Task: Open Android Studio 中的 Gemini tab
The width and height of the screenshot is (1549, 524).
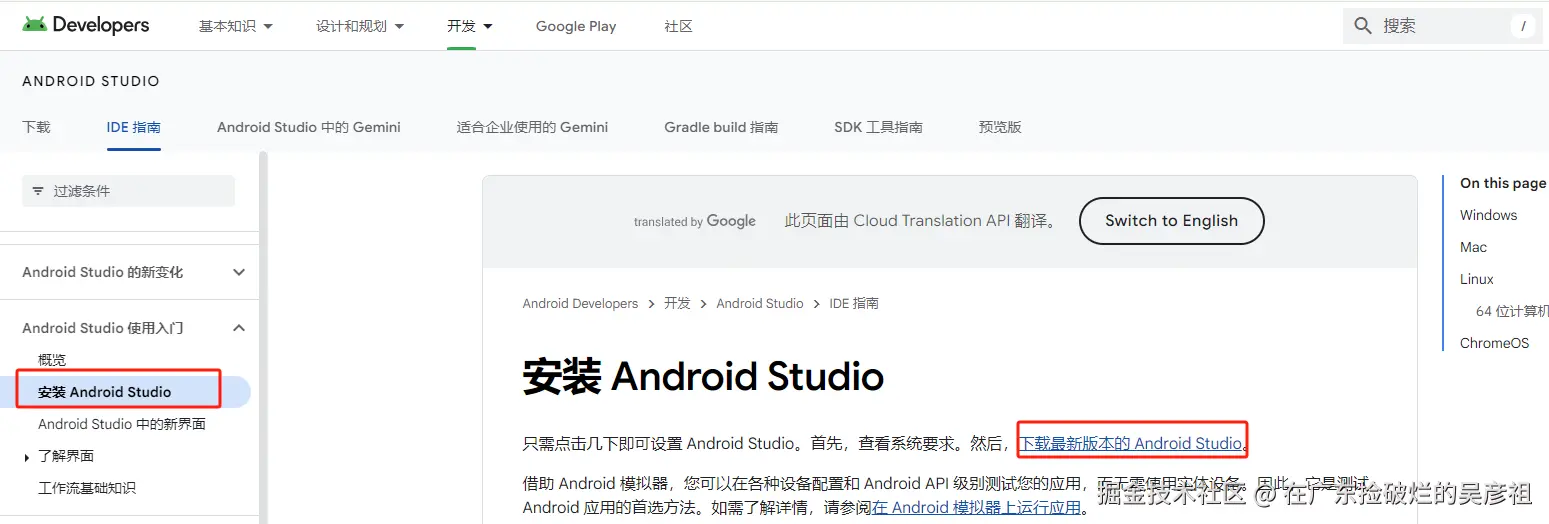Action: point(309,127)
